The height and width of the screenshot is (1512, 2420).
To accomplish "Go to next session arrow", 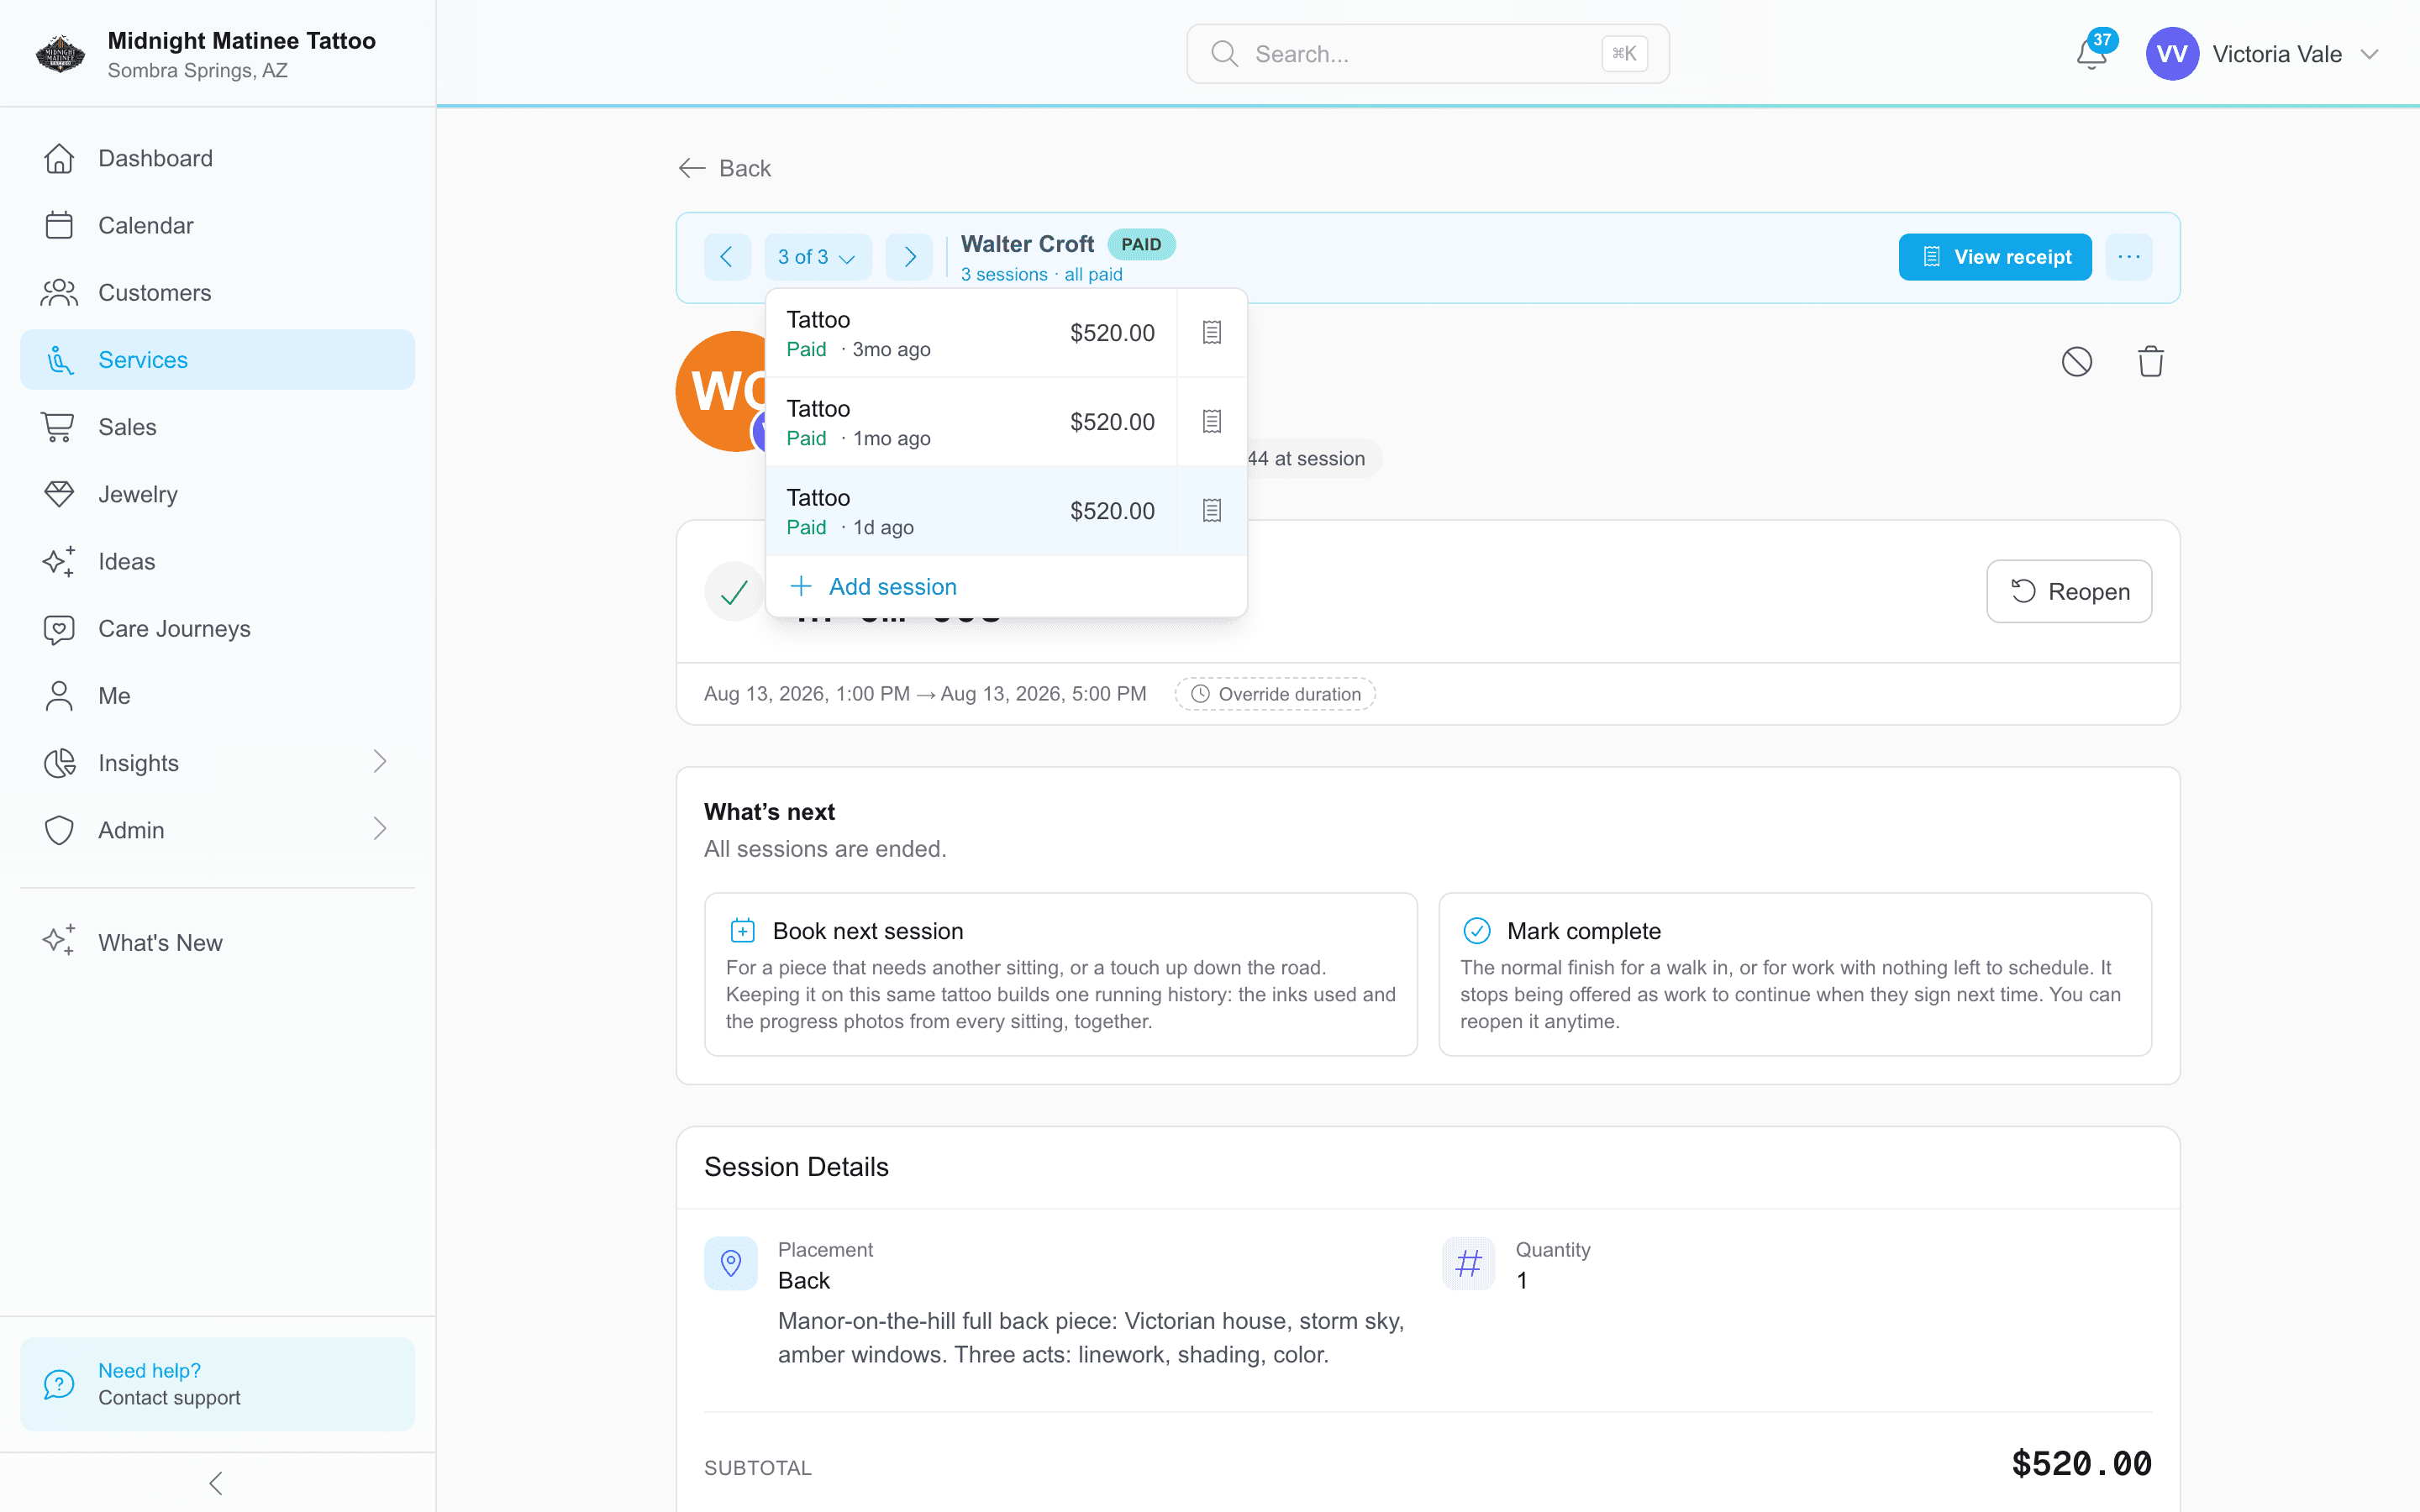I will point(909,257).
